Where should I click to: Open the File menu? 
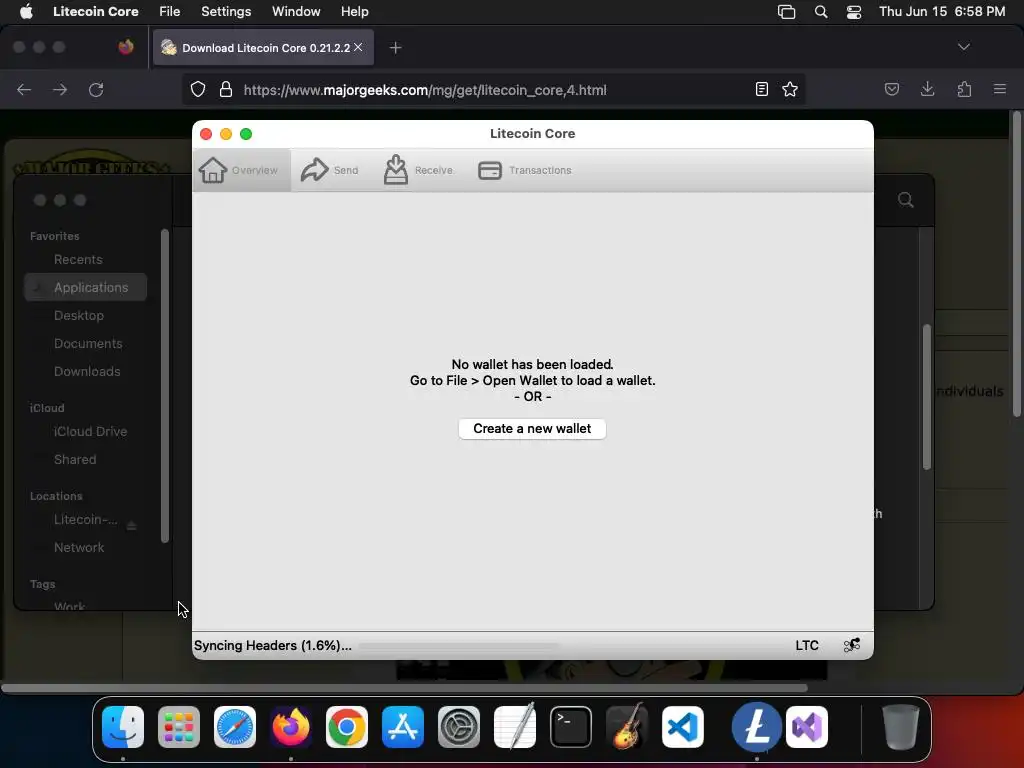(169, 12)
